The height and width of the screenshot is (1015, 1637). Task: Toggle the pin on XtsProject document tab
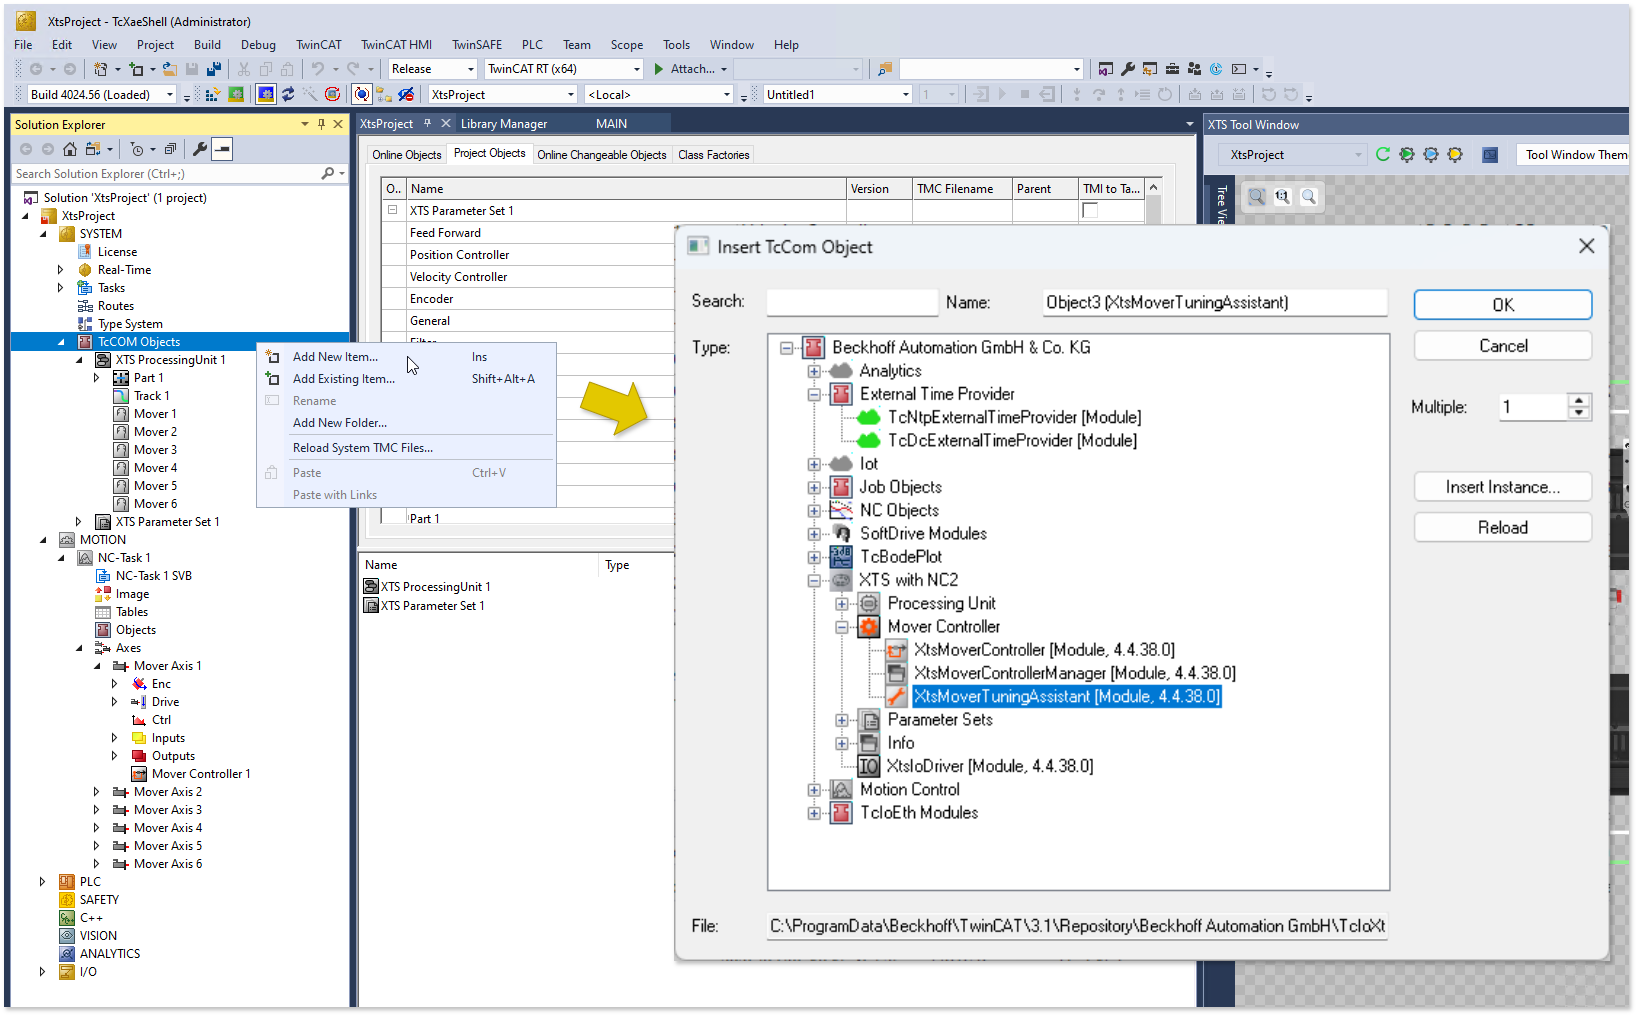tap(427, 123)
